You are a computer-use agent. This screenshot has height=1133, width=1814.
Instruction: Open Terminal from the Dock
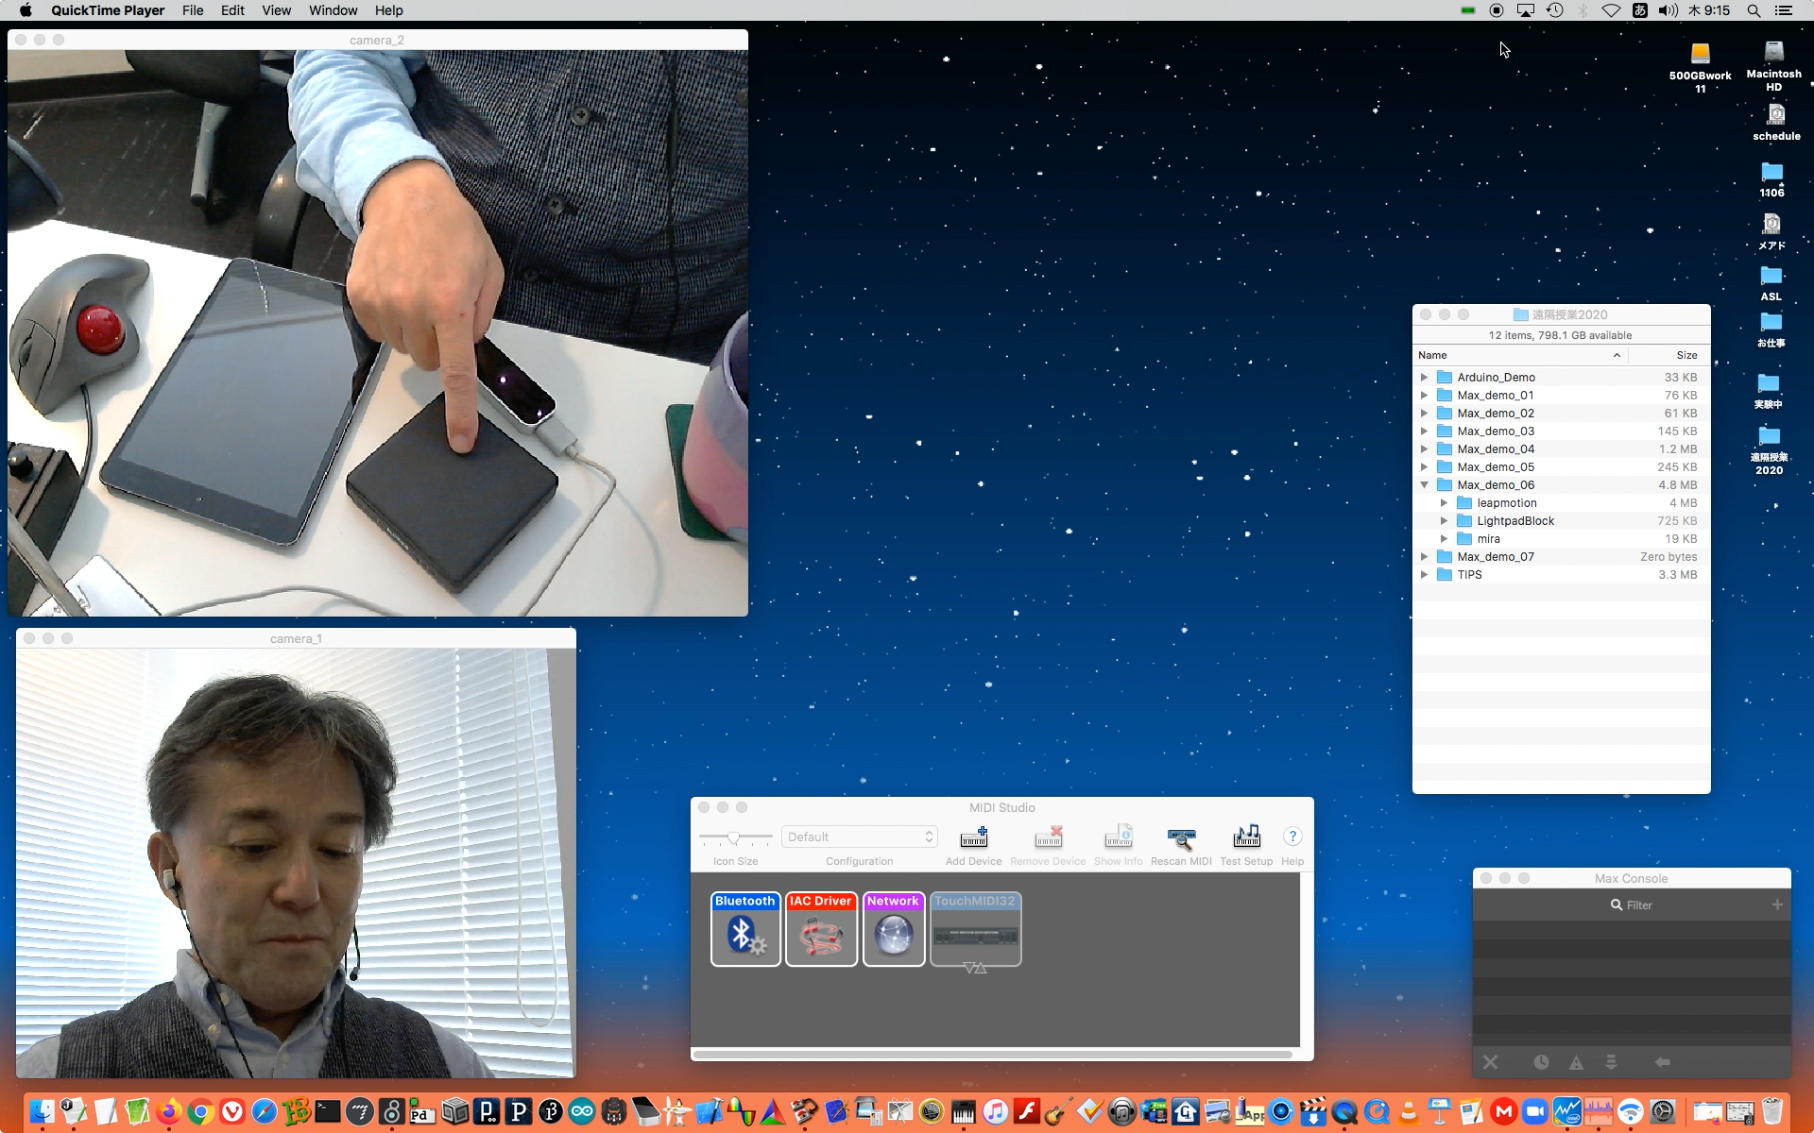tap(328, 1111)
